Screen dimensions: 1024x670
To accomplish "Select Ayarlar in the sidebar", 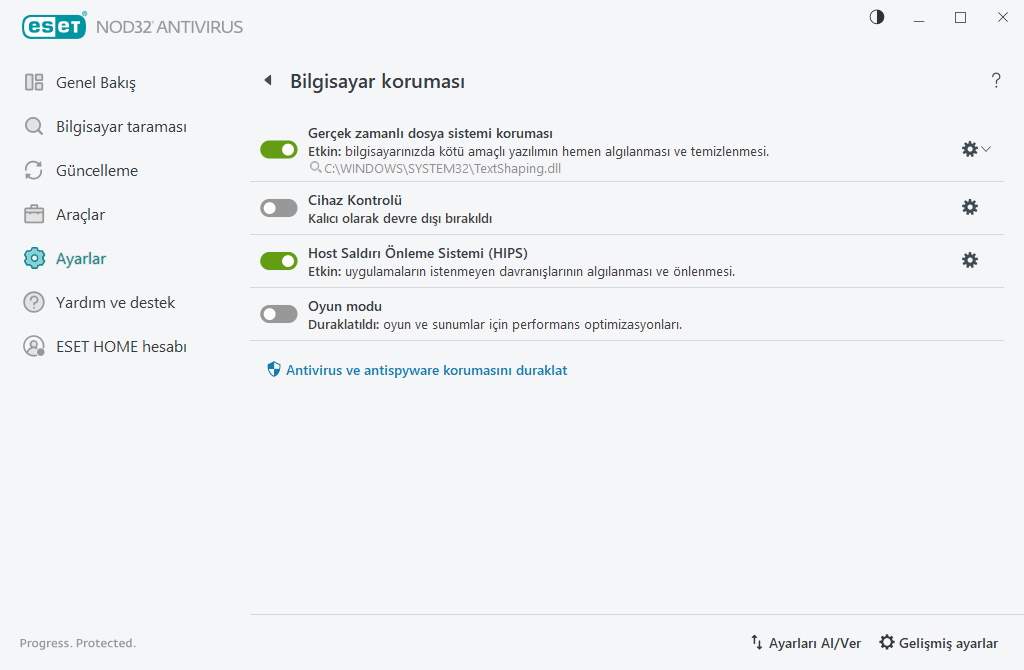I will pos(81,259).
